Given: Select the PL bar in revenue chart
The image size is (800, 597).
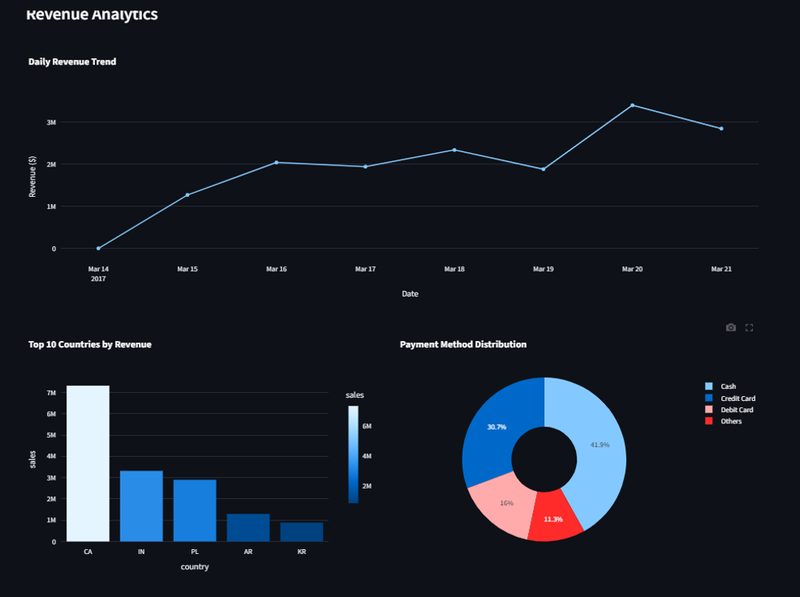Looking at the screenshot, I should [194, 510].
